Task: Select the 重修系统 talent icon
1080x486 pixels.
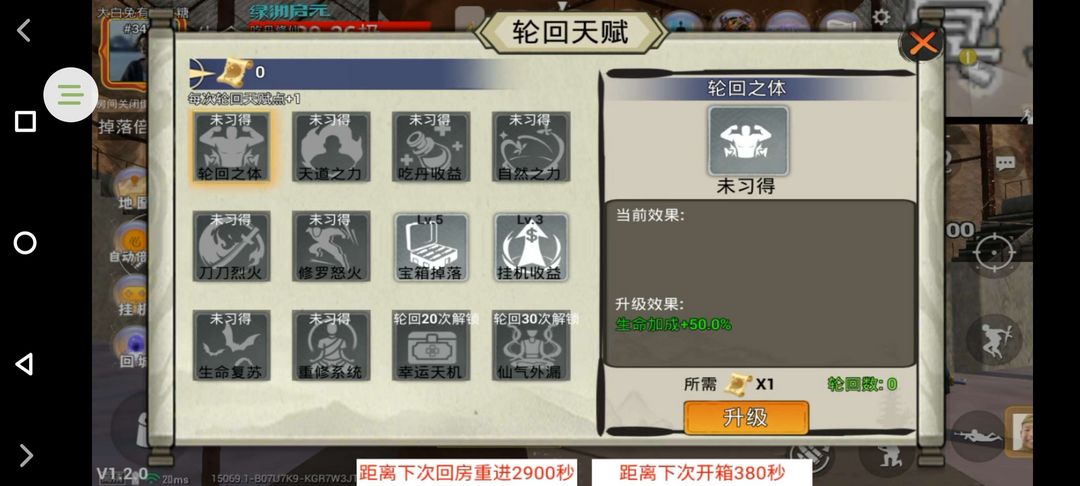Action: click(331, 346)
